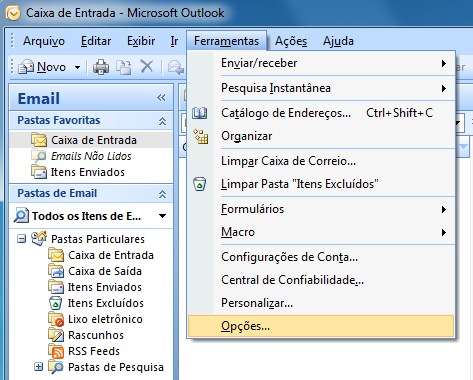Click the Caixa de Saída outbox icon
The width and height of the screenshot is (473, 380).
click(56, 271)
